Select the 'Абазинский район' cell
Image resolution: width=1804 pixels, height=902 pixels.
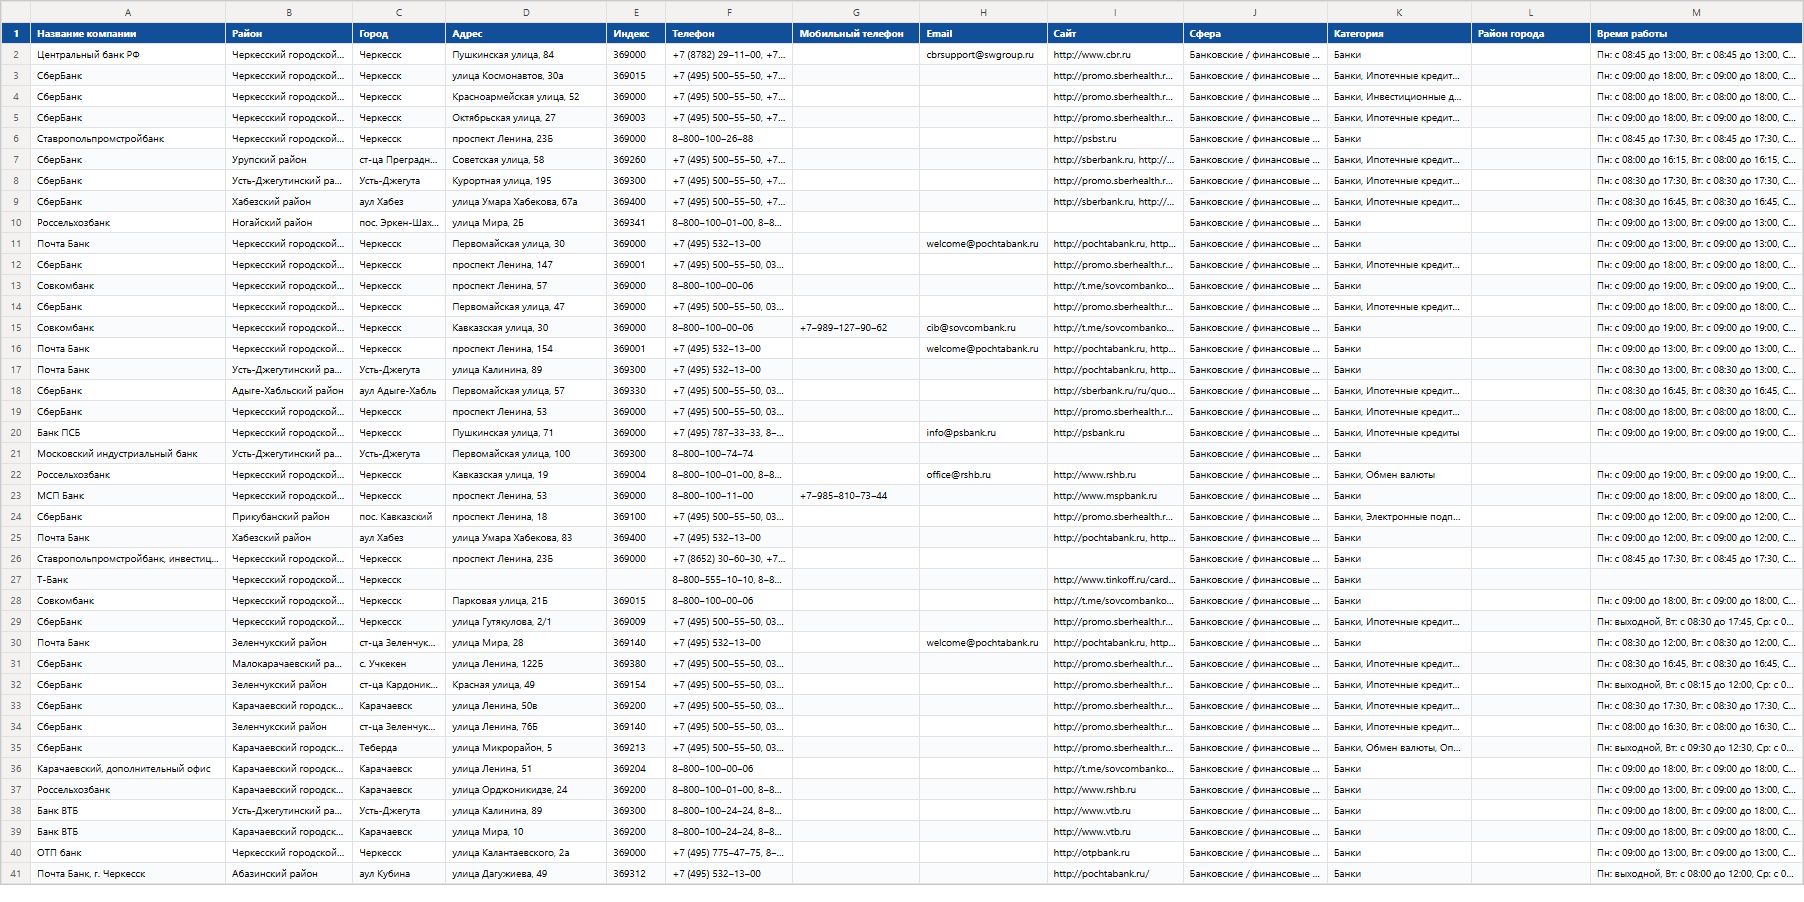(289, 874)
